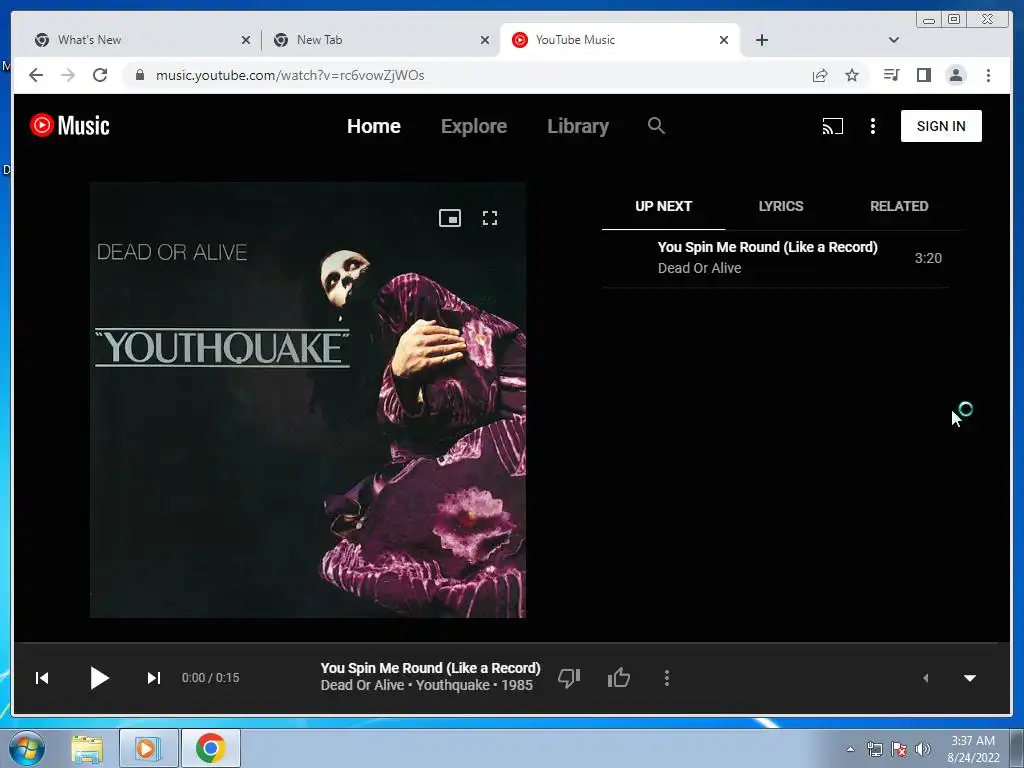Open the Library section
Screen dimensions: 1024x768
click(x=578, y=126)
